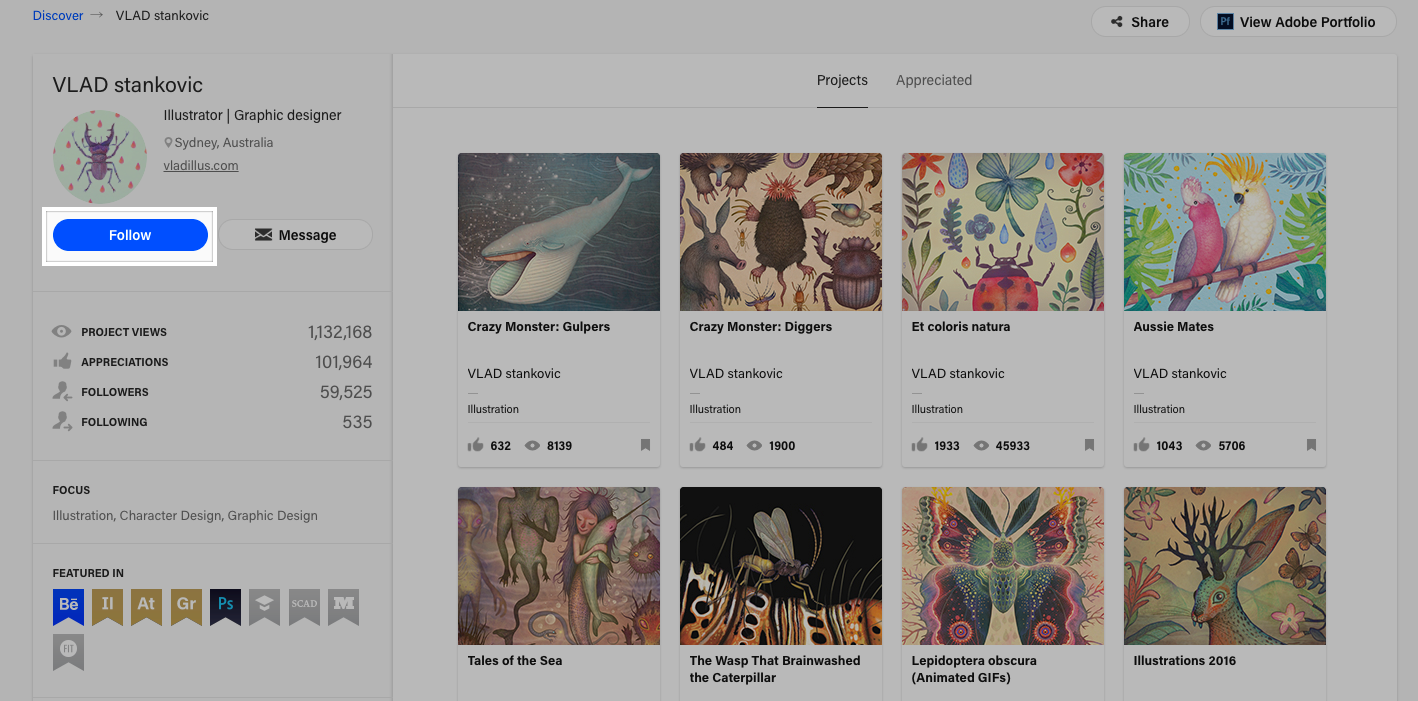Click the Illustrations 2016 title
The height and width of the screenshot is (701, 1418).
point(1185,661)
